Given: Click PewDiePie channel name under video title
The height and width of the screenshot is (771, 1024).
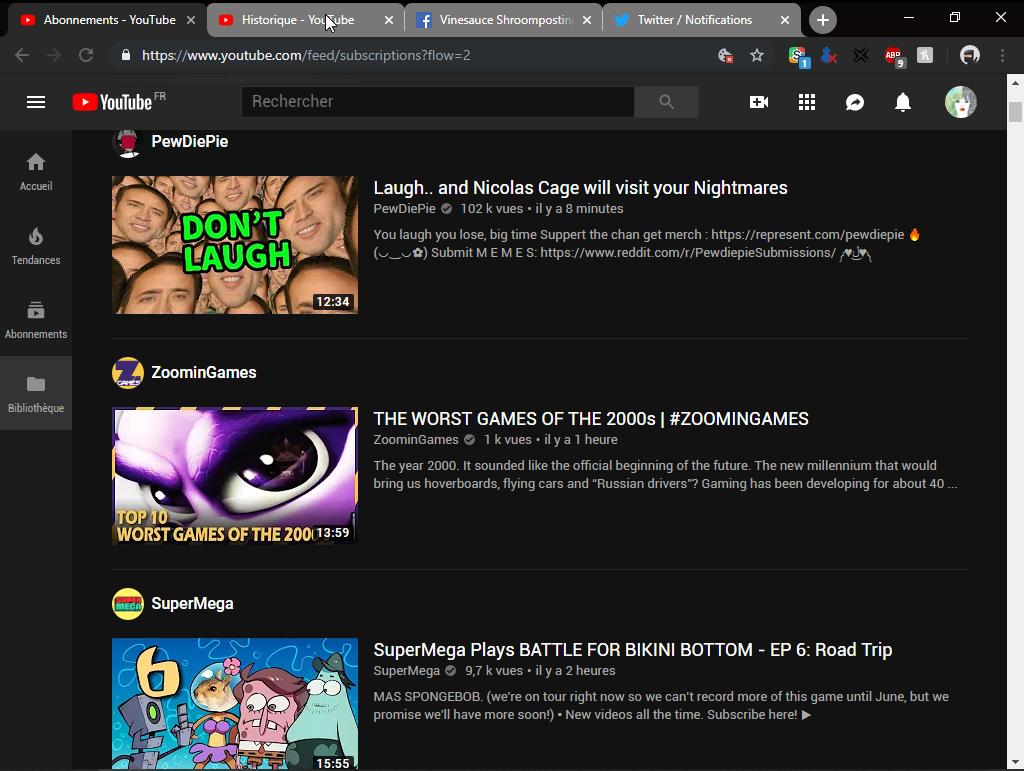Looking at the screenshot, I should [x=404, y=209].
